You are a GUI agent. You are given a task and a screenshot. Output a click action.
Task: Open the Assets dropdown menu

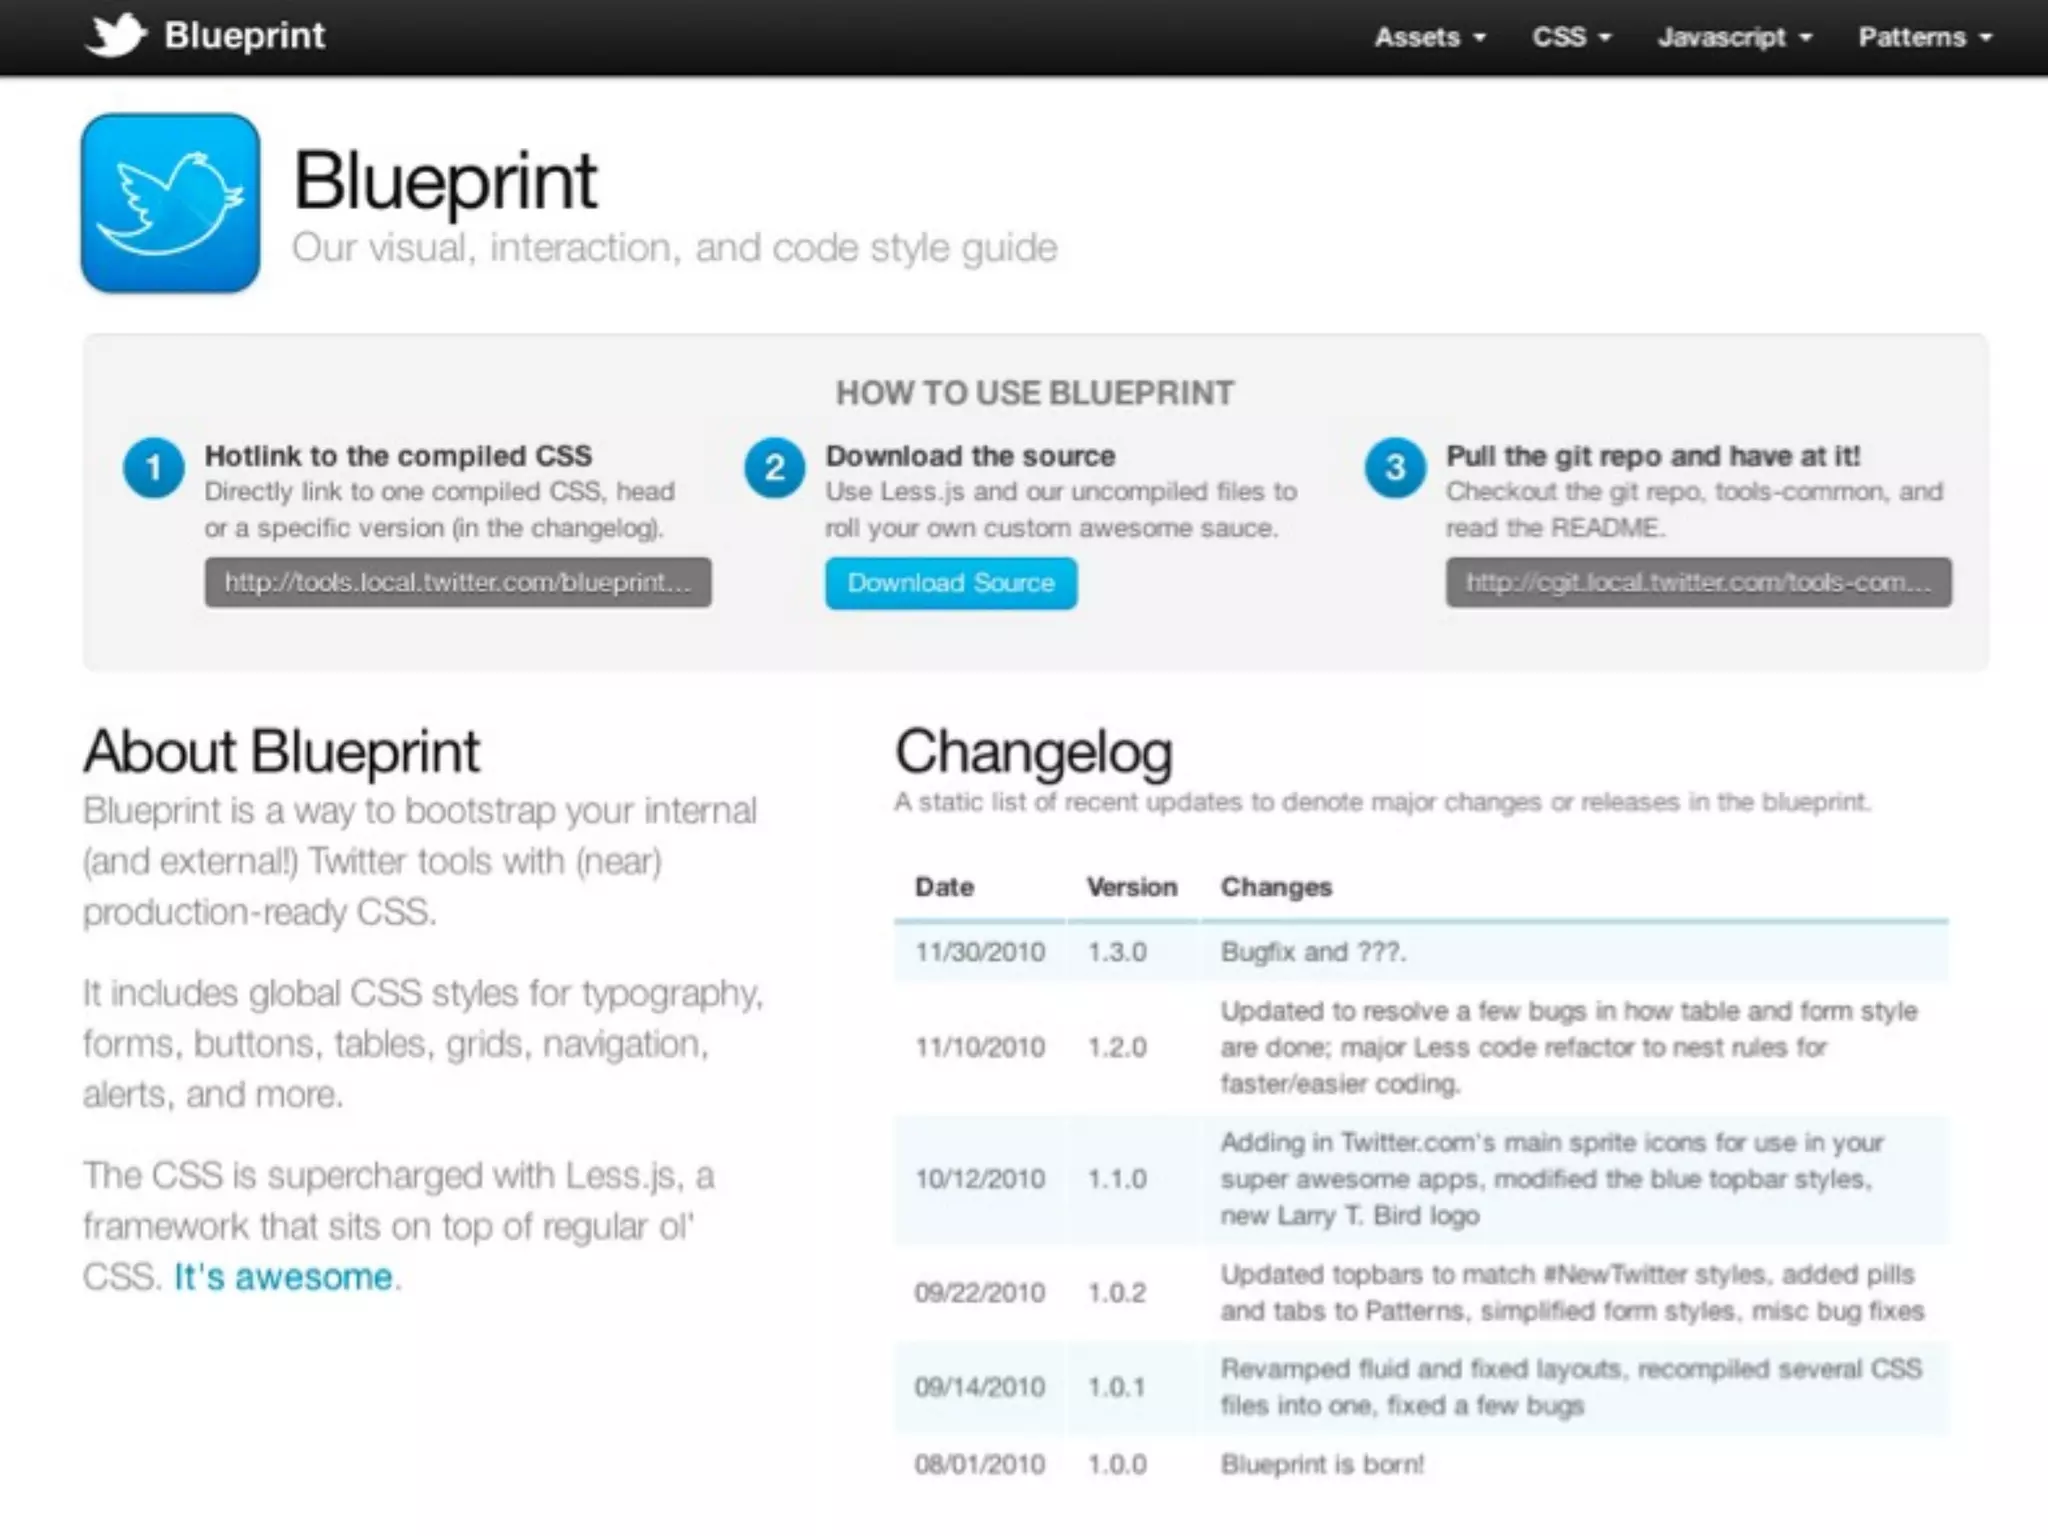[x=1429, y=37]
